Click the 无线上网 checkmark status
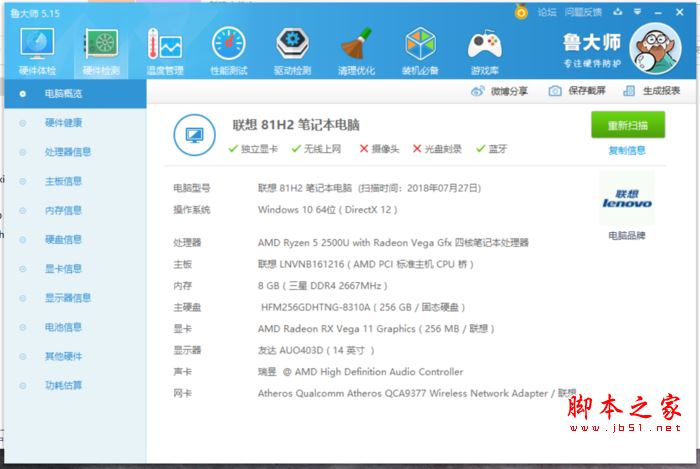 317,149
